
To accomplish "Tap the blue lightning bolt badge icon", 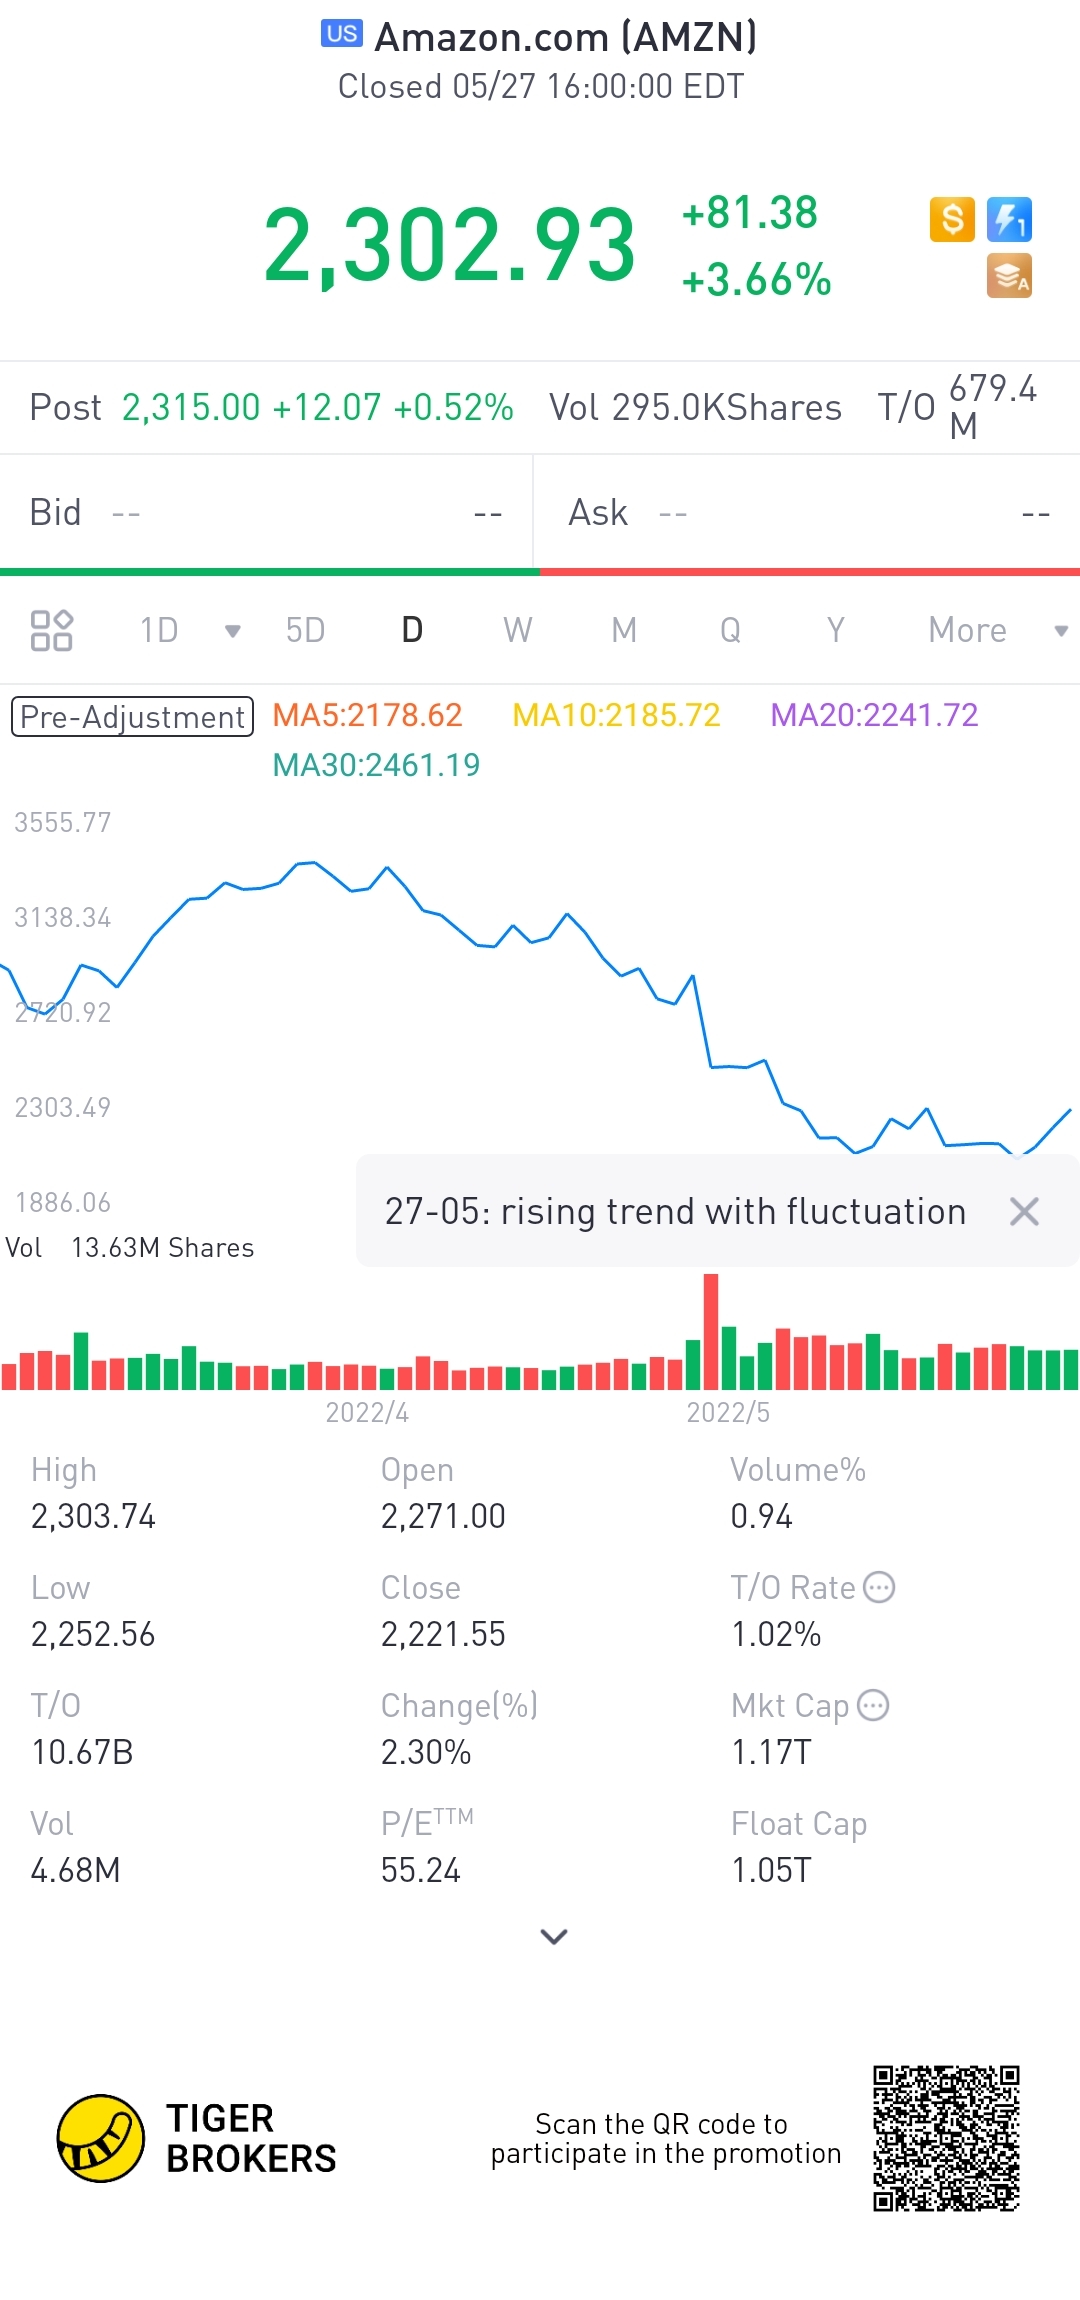I will click(1009, 219).
